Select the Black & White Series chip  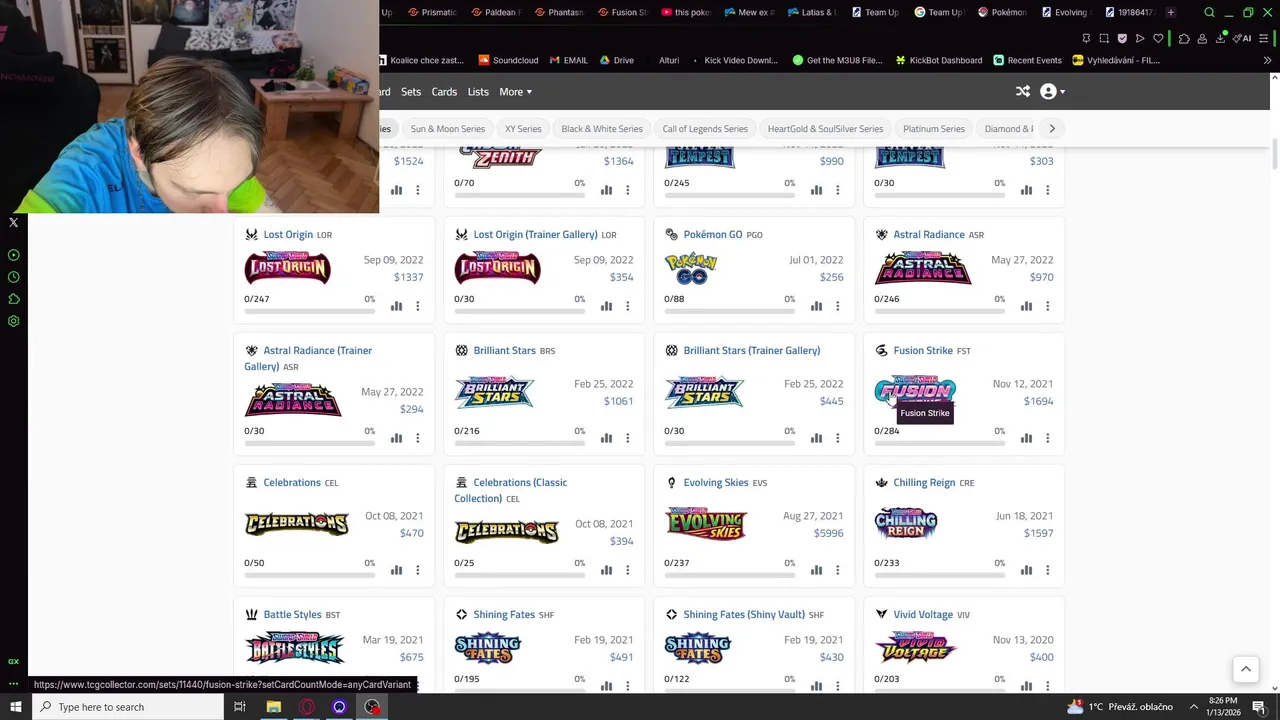pyautogui.click(x=602, y=128)
